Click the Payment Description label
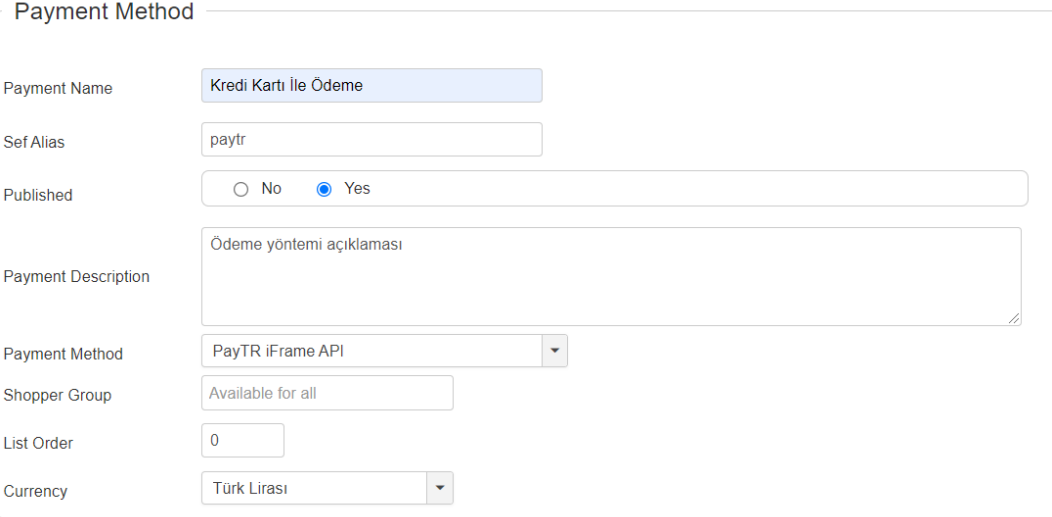Viewport: 1052px width, 517px height. 77,277
